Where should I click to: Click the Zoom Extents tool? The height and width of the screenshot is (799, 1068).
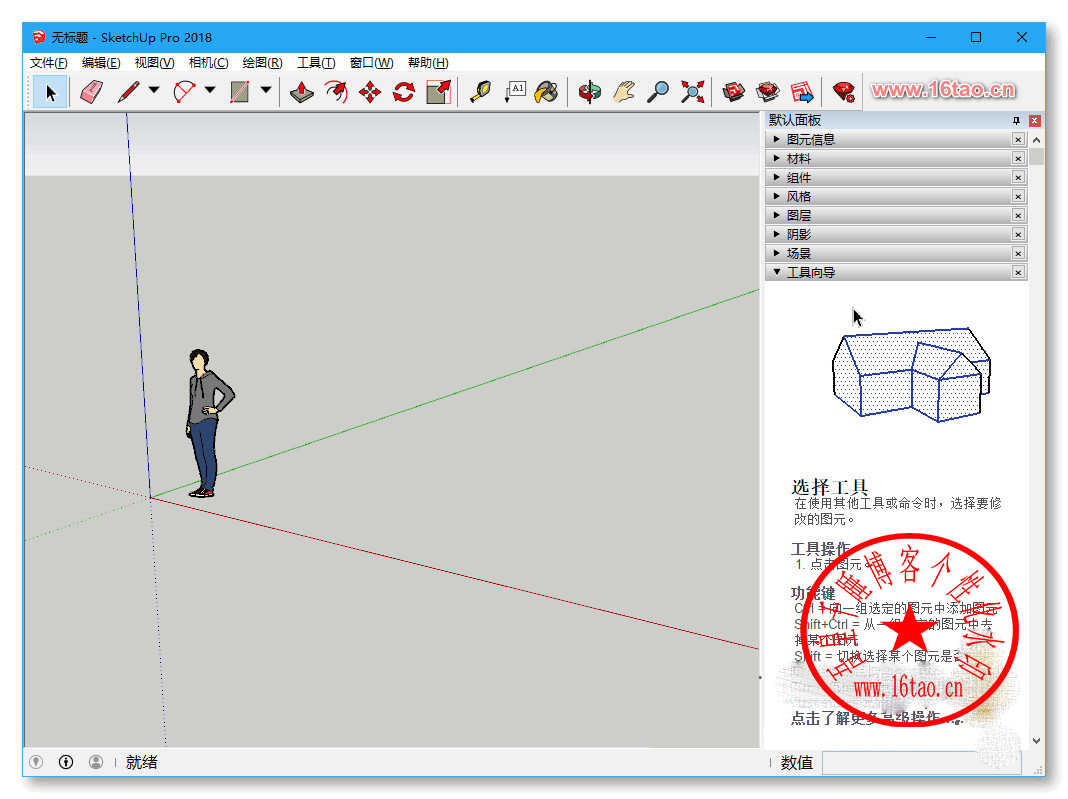click(692, 93)
